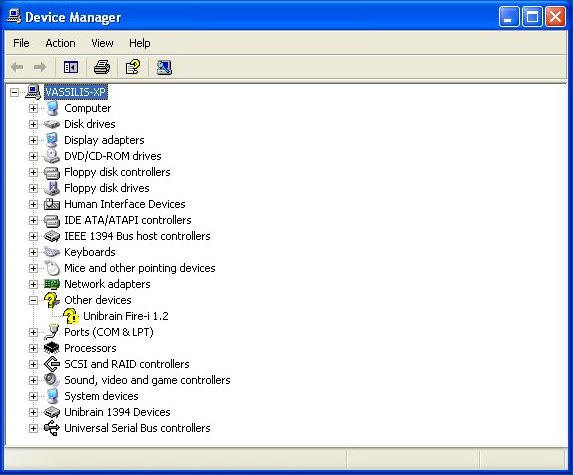Select the Keyboards category label

tap(90, 252)
